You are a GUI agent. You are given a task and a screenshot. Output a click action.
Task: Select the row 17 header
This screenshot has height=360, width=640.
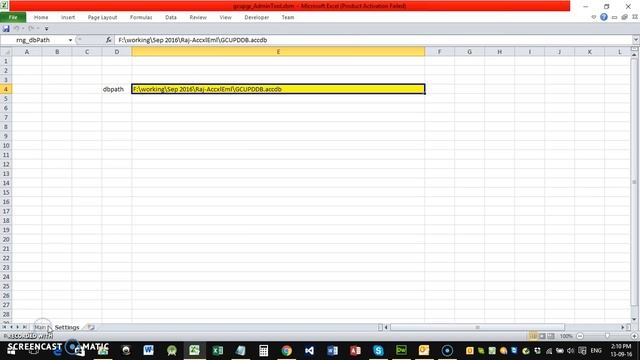click(6, 211)
